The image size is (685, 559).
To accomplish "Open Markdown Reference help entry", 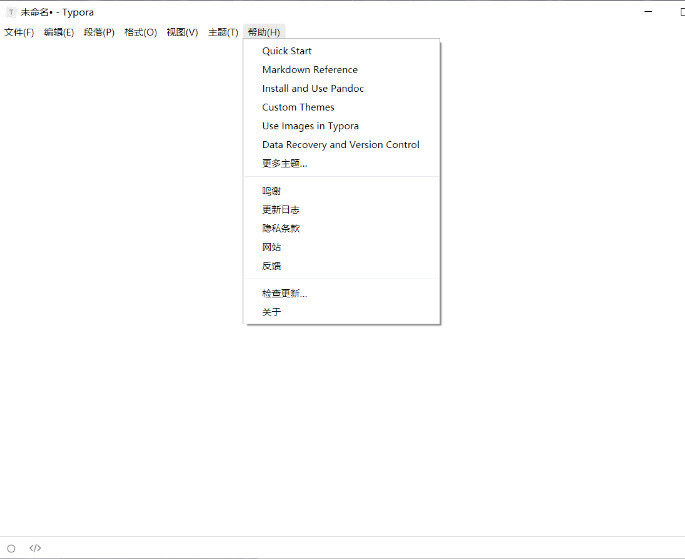I will [342, 69].
